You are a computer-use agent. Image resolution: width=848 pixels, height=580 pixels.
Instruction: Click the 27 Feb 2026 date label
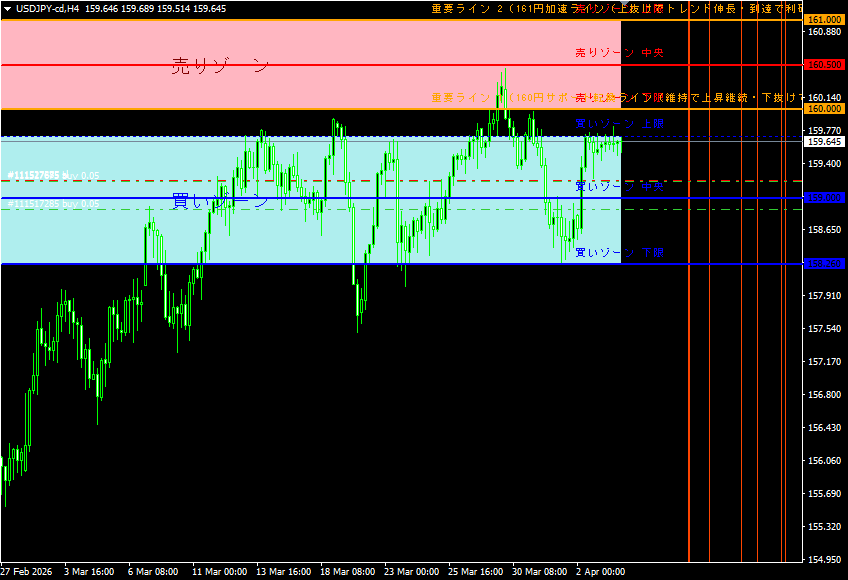coord(27,572)
